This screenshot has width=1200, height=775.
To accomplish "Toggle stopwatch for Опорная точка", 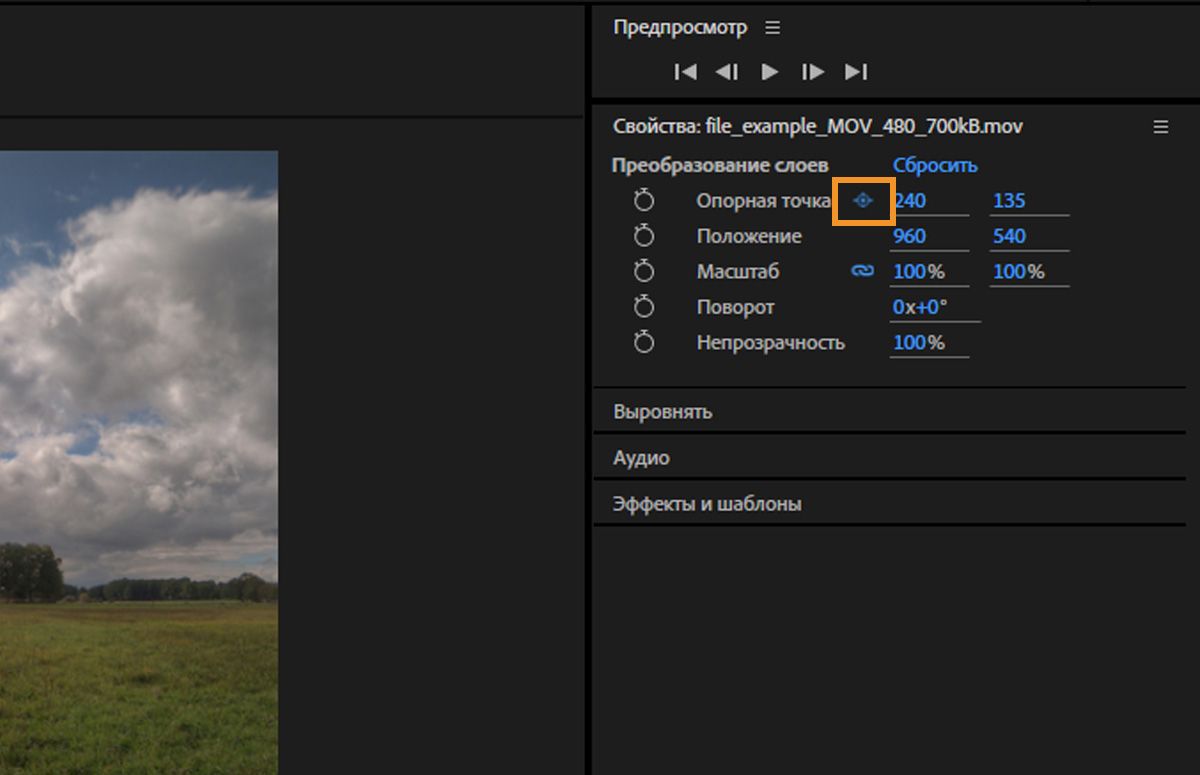I will (x=644, y=200).
